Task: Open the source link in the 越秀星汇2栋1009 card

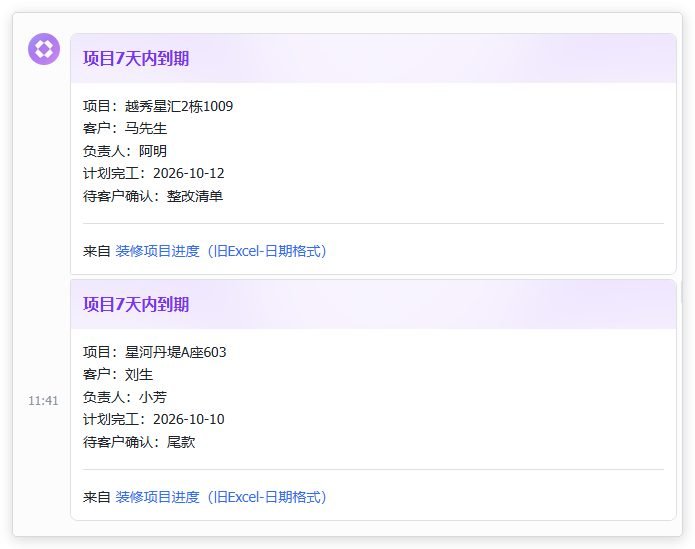Action: pyautogui.click(x=221, y=251)
